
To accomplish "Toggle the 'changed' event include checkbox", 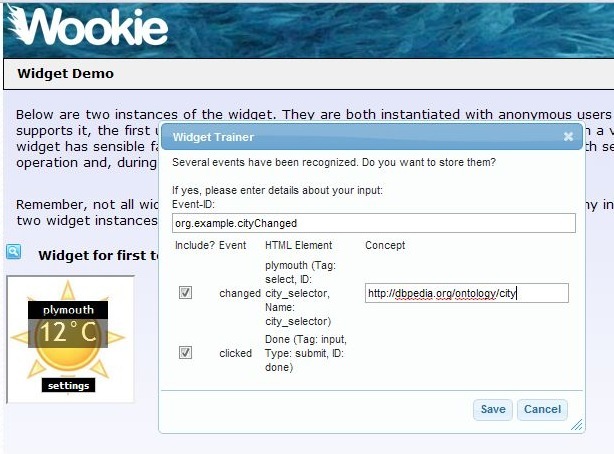I will coord(185,293).
